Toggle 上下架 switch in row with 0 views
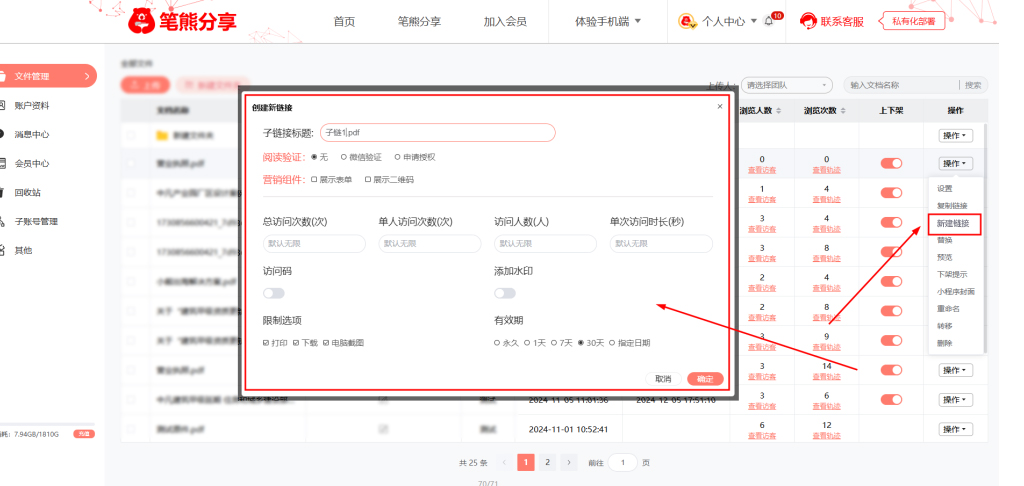 click(891, 163)
